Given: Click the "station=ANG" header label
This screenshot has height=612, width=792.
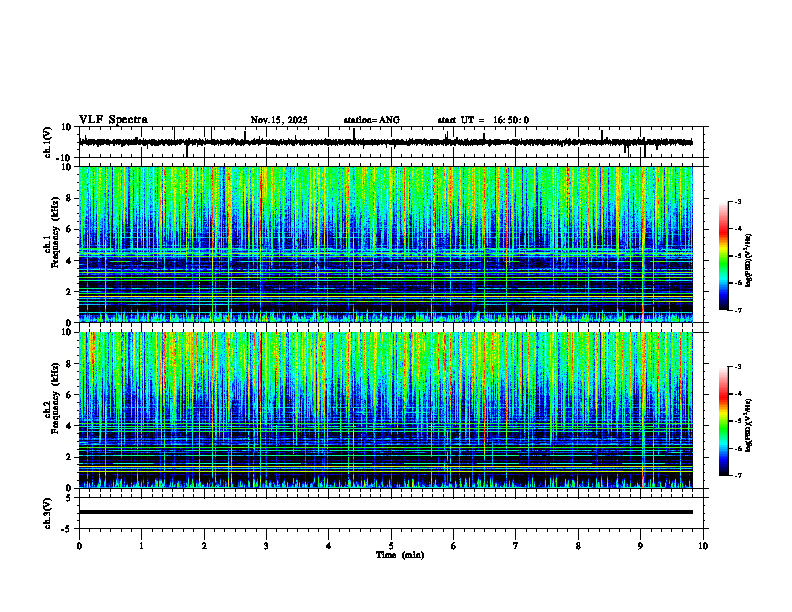Looking at the screenshot, I should 372,120.
